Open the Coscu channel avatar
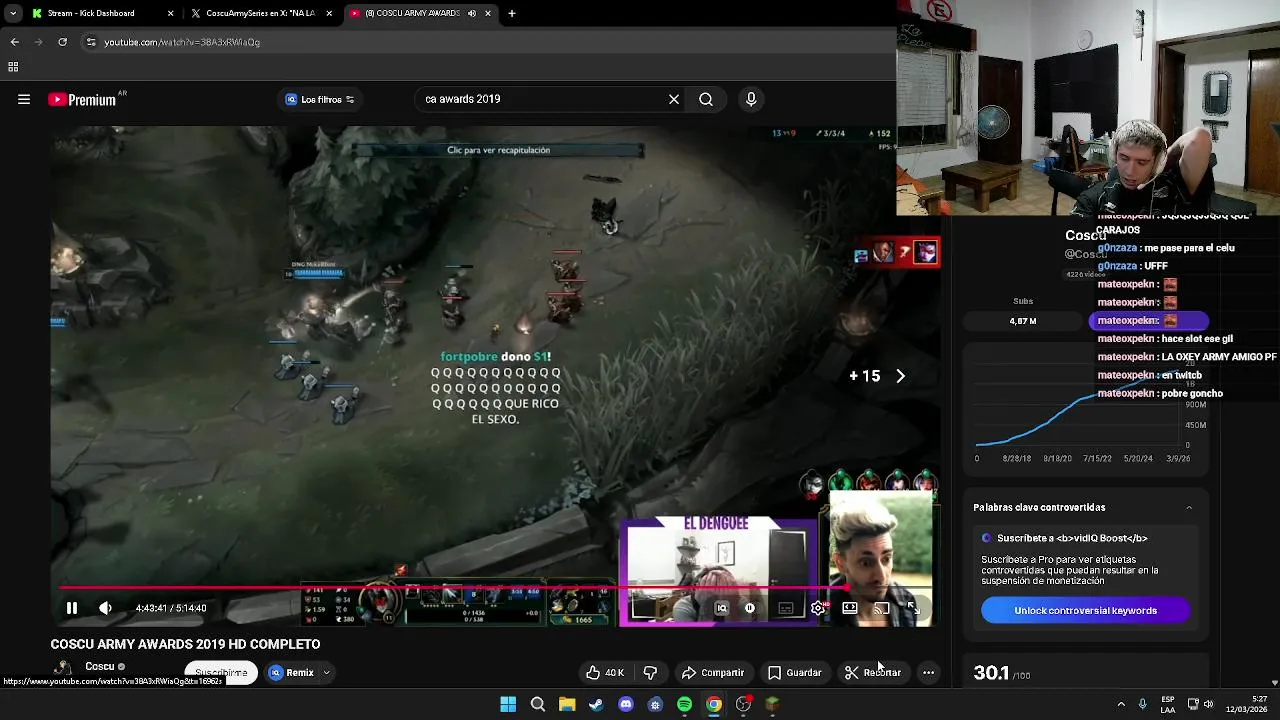Image resolution: width=1280 pixels, height=720 pixels. pyautogui.click(x=64, y=669)
